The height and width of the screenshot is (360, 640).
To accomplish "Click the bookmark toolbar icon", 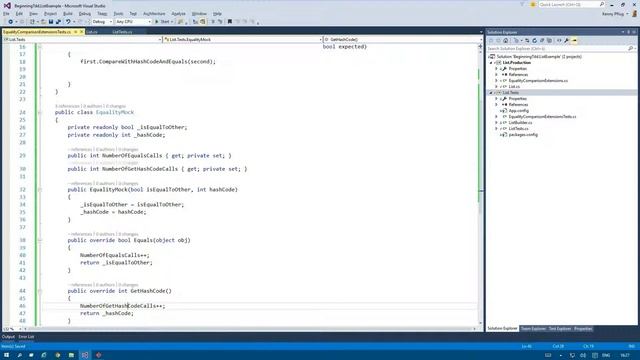I will (230, 22).
